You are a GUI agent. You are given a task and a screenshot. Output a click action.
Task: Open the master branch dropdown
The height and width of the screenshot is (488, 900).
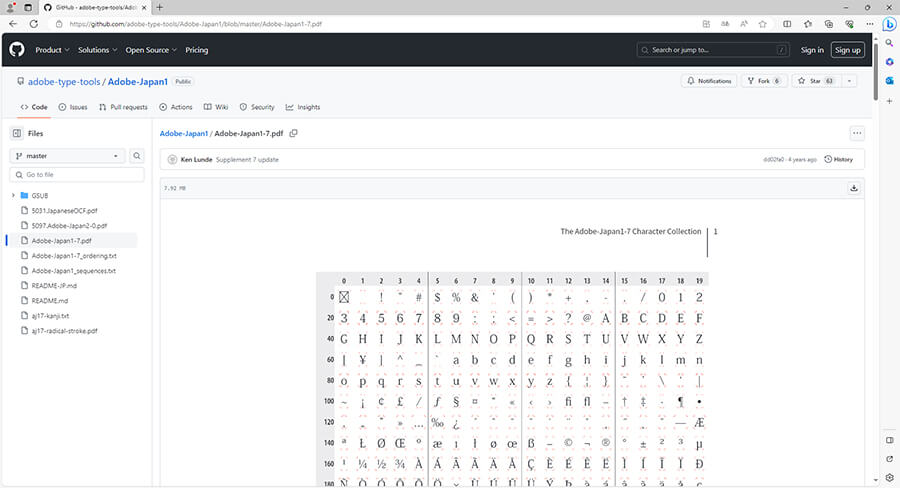67,156
